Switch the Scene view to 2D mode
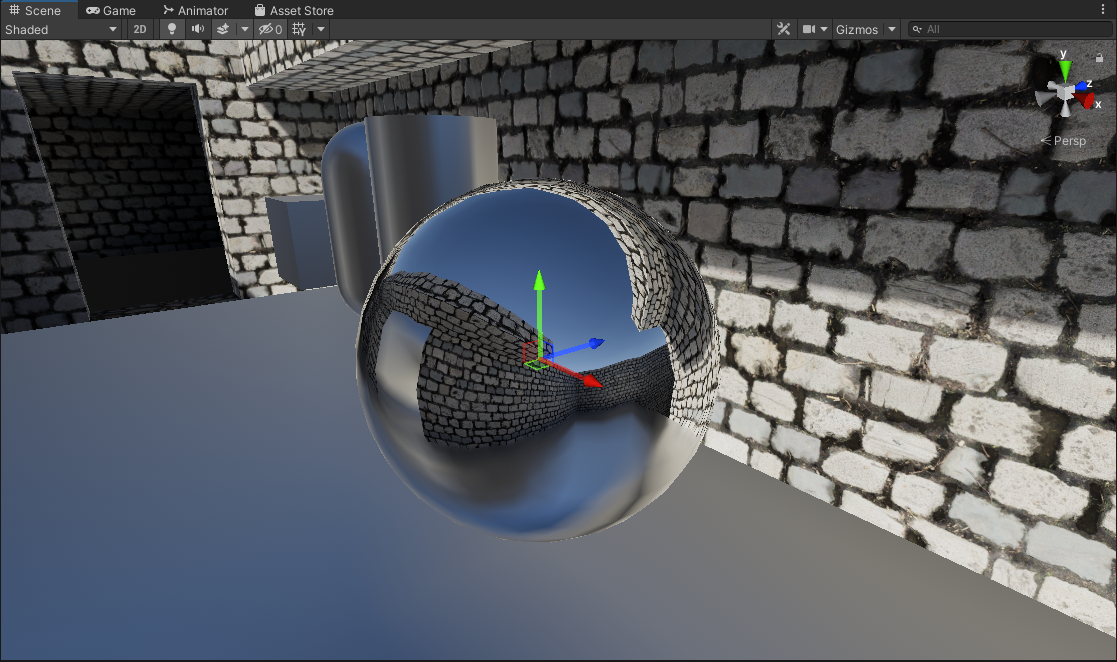Image resolution: width=1117 pixels, height=662 pixels. click(x=140, y=29)
